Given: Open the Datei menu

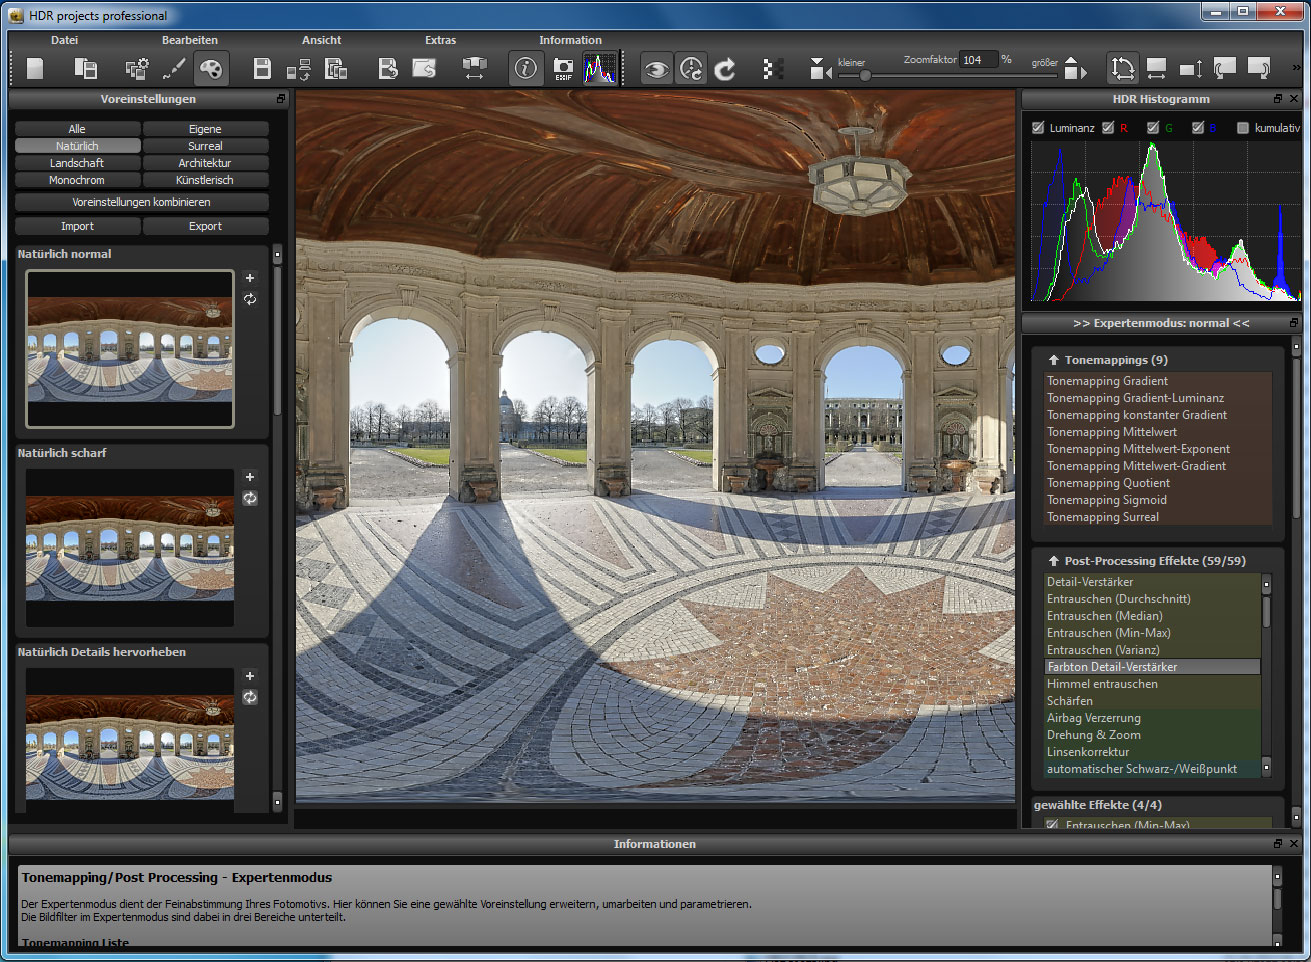Looking at the screenshot, I should 64,40.
